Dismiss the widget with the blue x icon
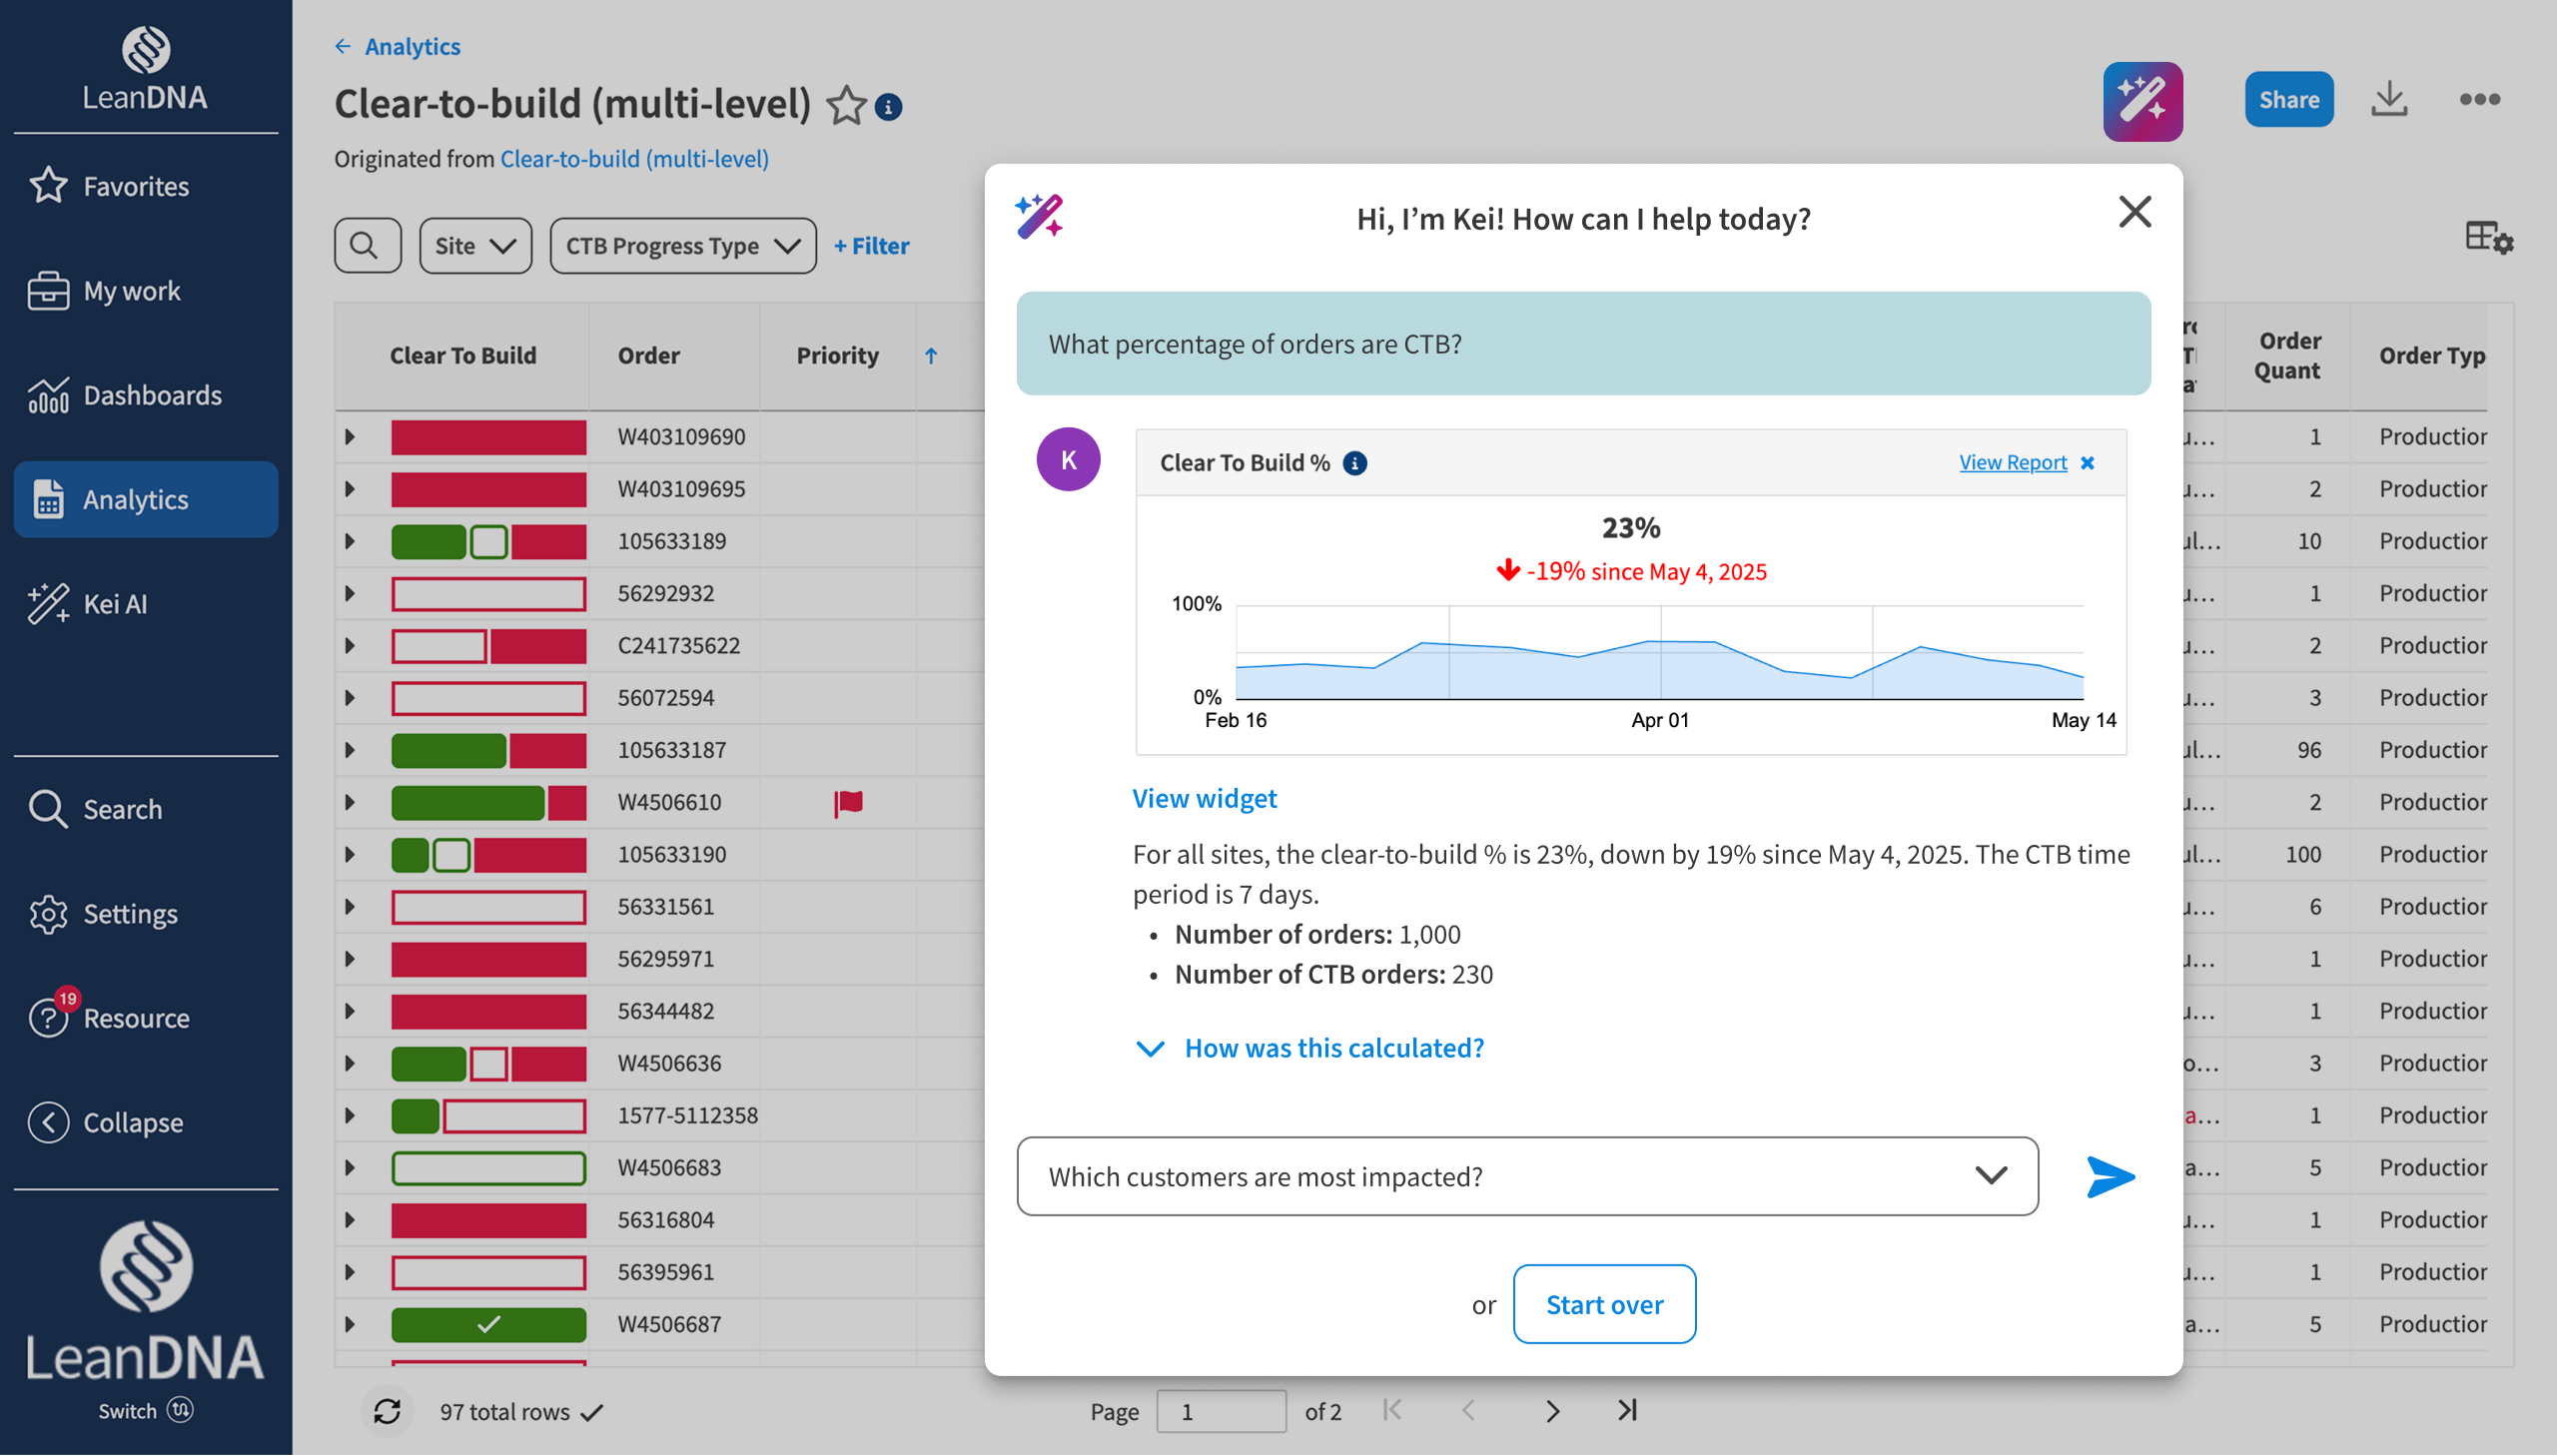The width and height of the screenshot is (2557, 1456). 2088,463
